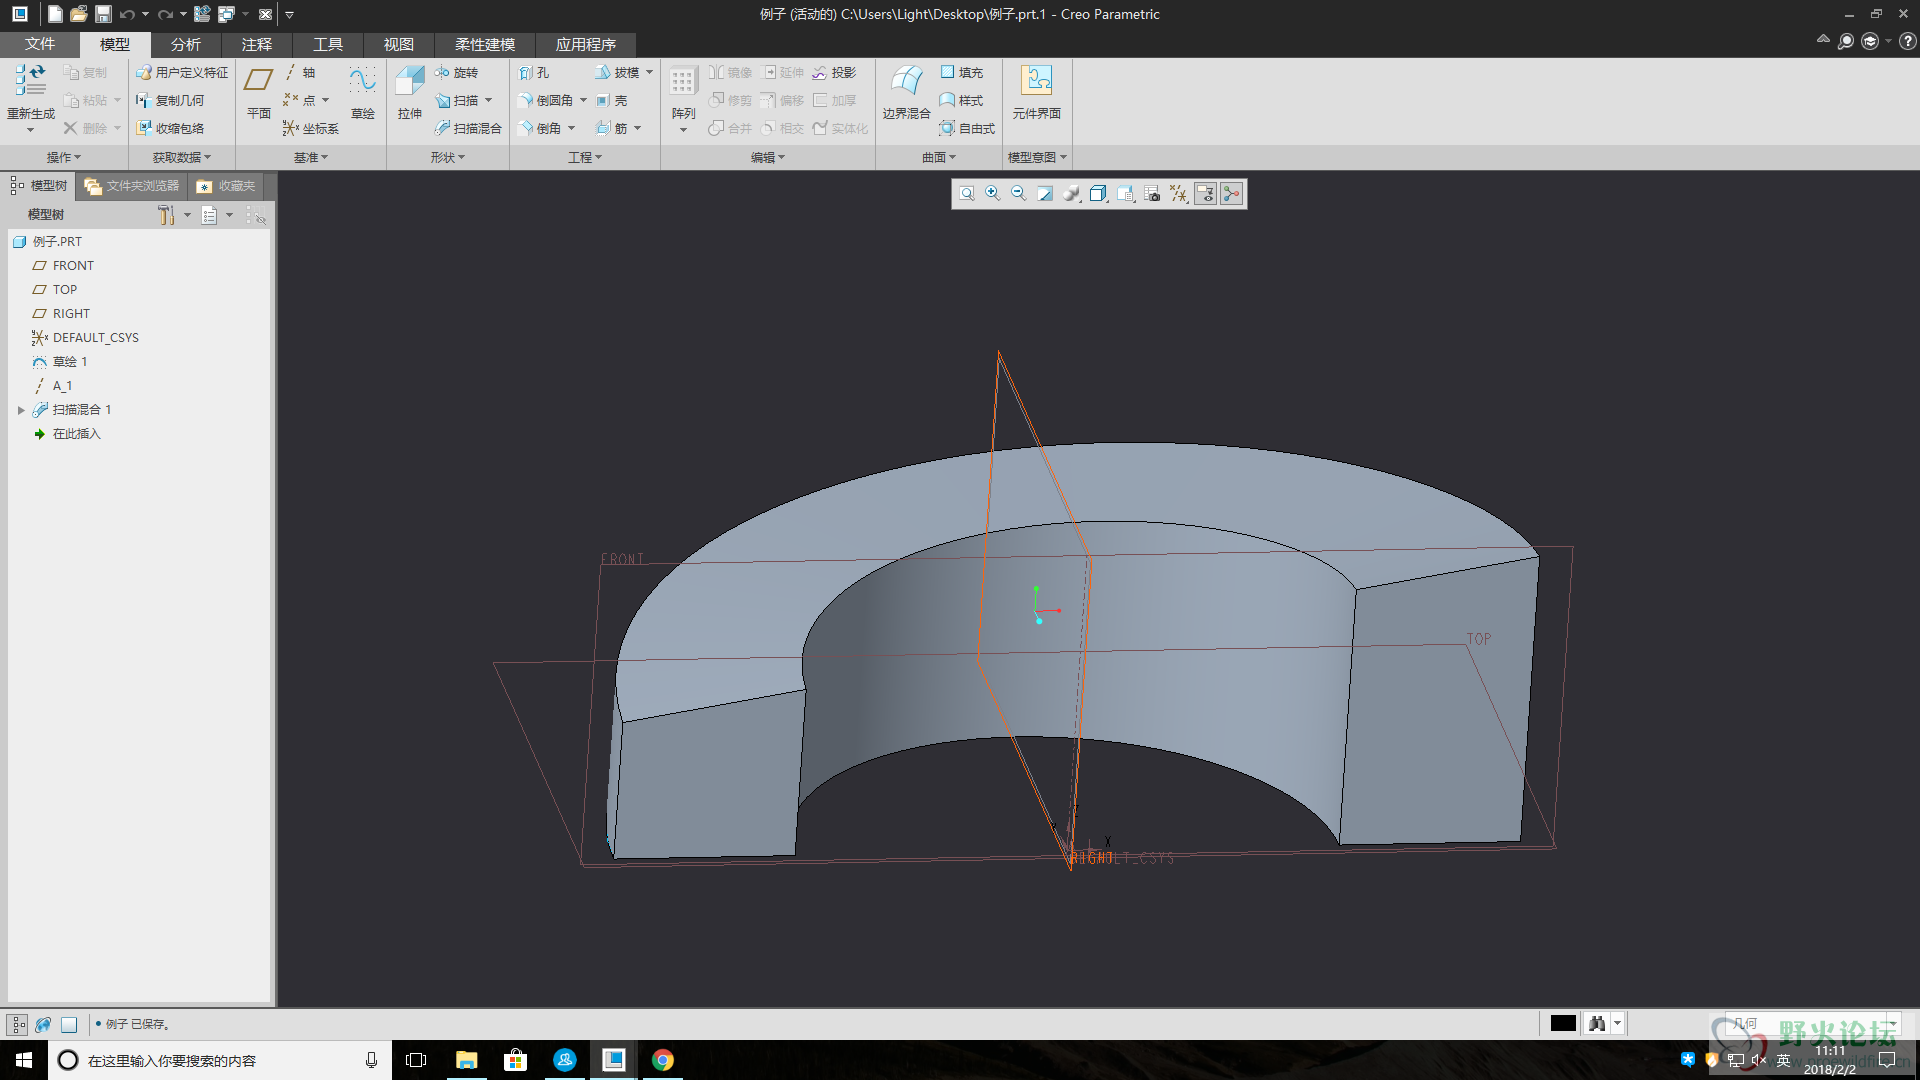Select the Coordinate System (坐标系) tool

[x=311, y=128]
